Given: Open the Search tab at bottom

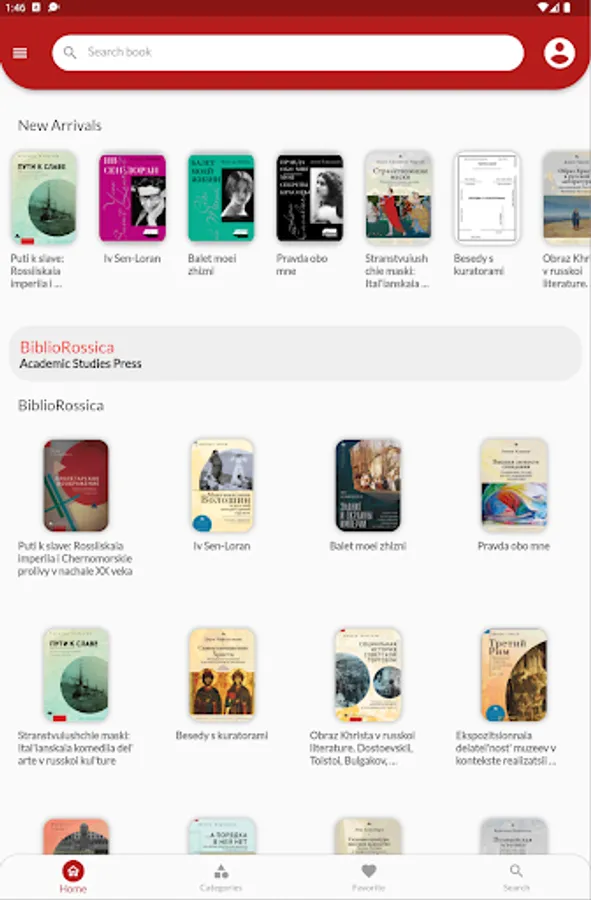Looking at the screenshot, I should [x=516, y=878].
